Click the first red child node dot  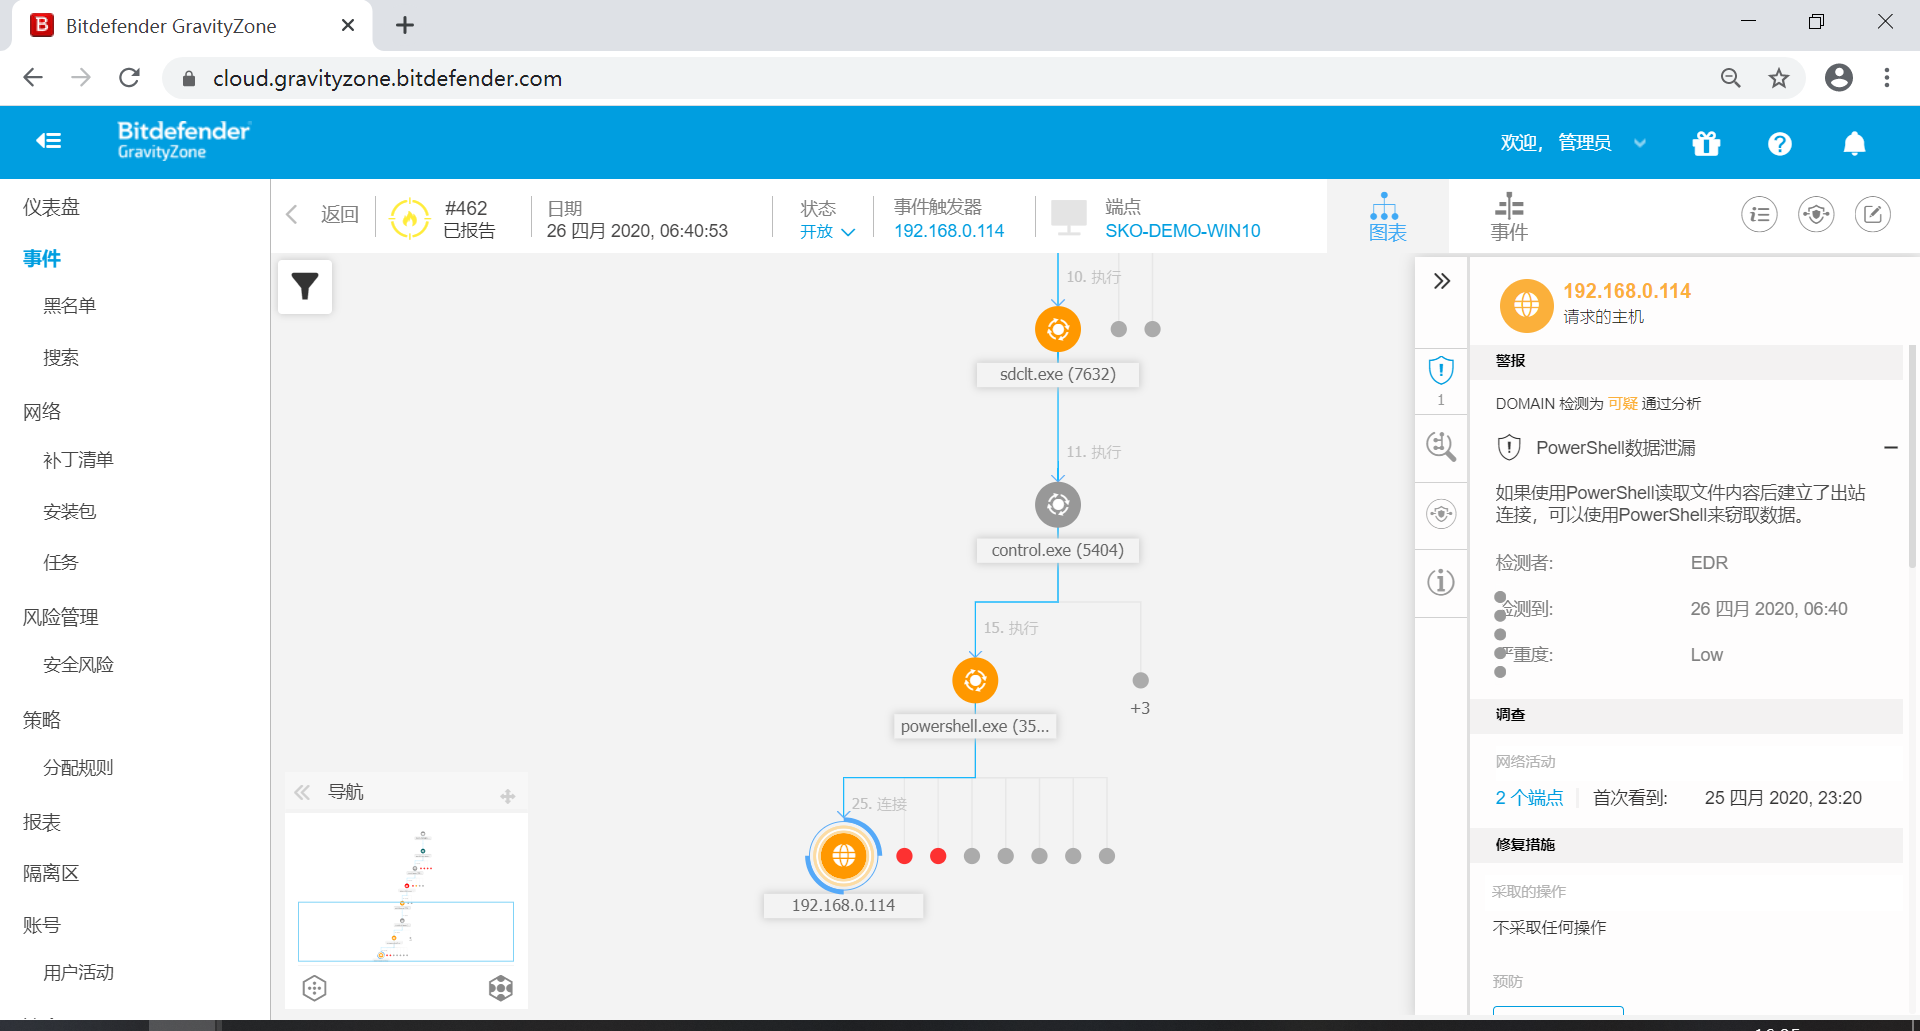905,856
